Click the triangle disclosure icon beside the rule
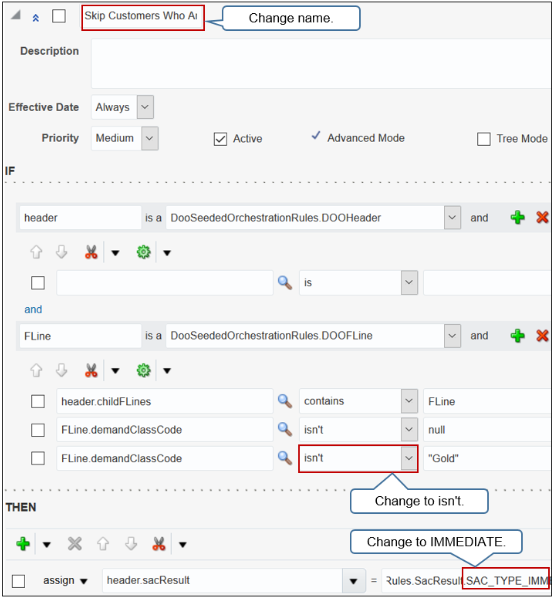The width and height of the screenshot is (554, 598). [x=16, y=15]
